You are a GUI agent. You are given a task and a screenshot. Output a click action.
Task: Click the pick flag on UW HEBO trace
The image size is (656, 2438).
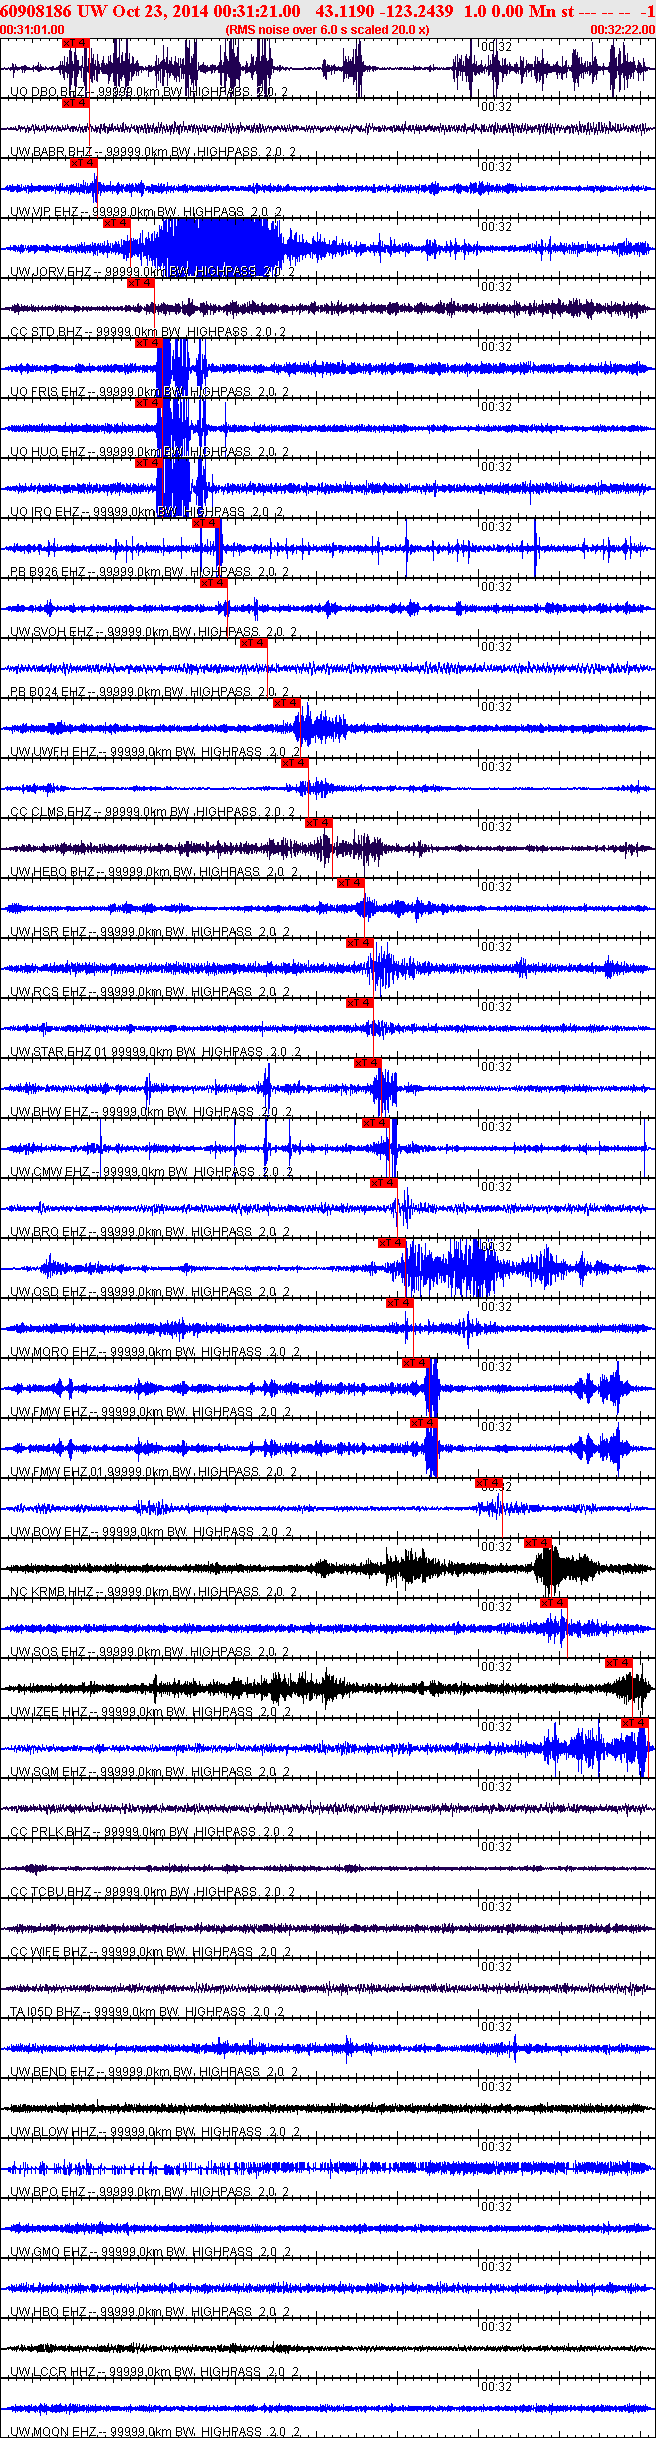tap(318, 823)
